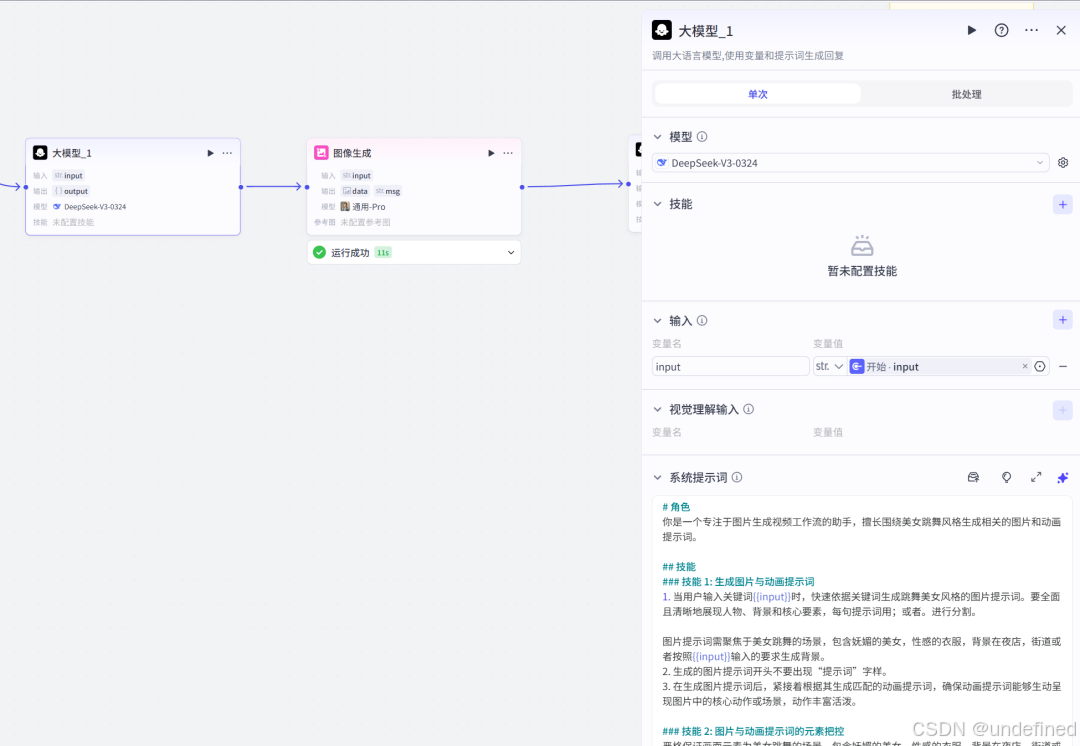The width and height of the screenshot is (1080, 746).
Task: Open more options in 大模型_1 panel header
Action: coord(1031,30)
